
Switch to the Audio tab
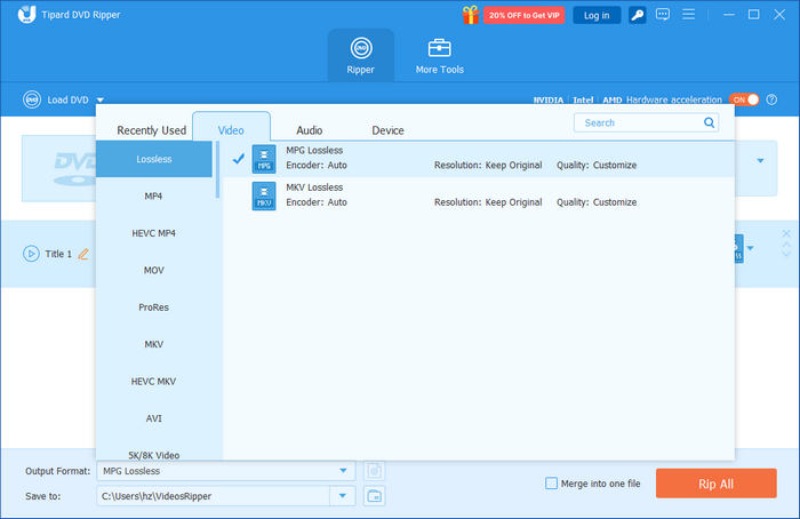click(309, 131)
